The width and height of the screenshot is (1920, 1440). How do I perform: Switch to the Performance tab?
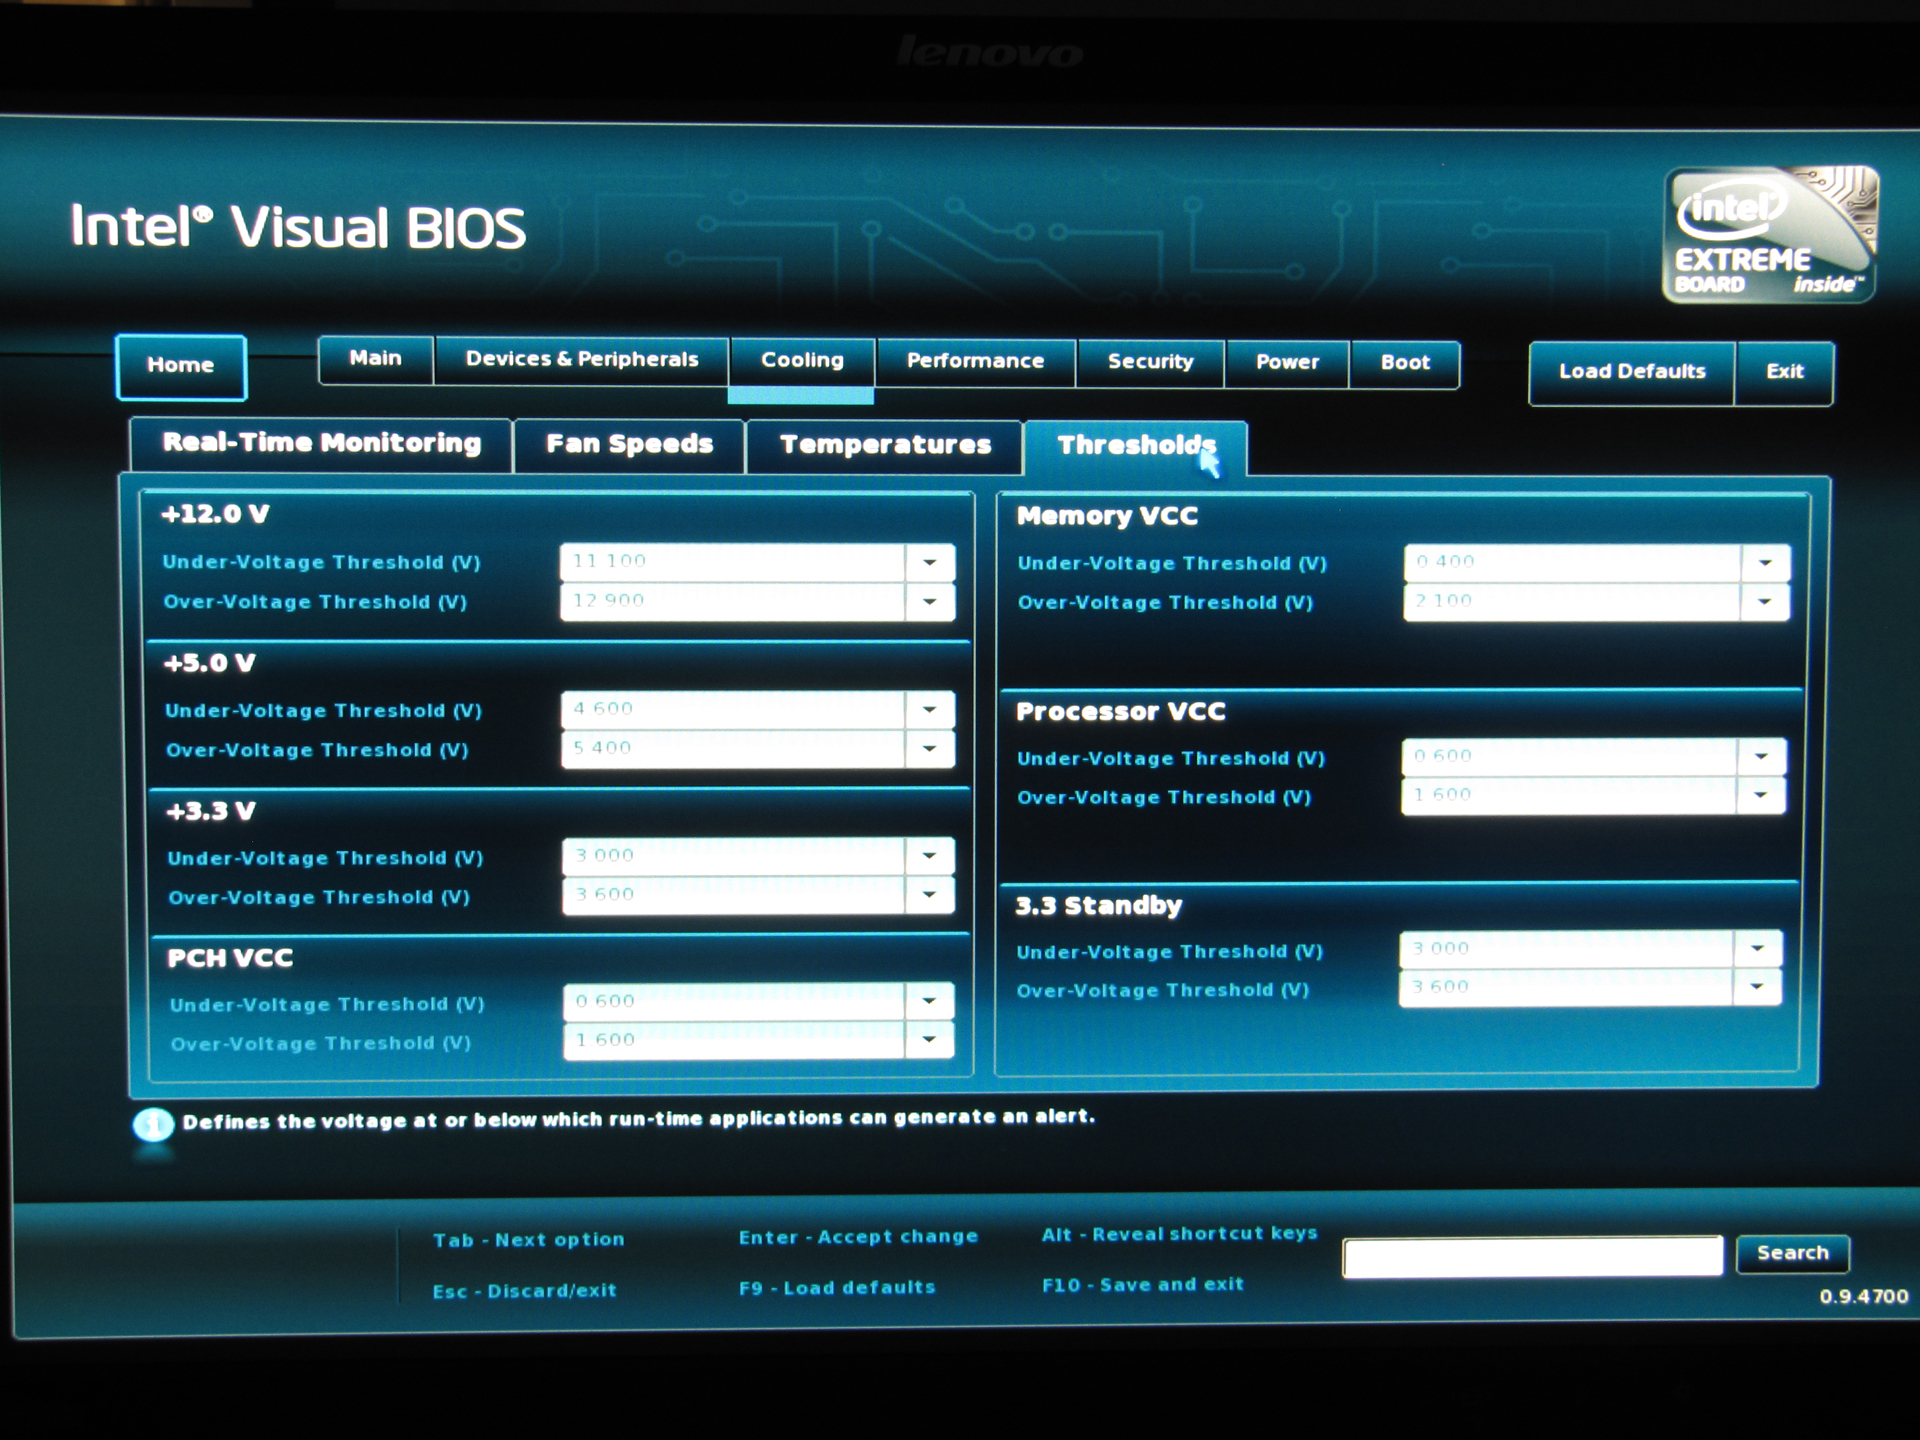click(975, 362)
